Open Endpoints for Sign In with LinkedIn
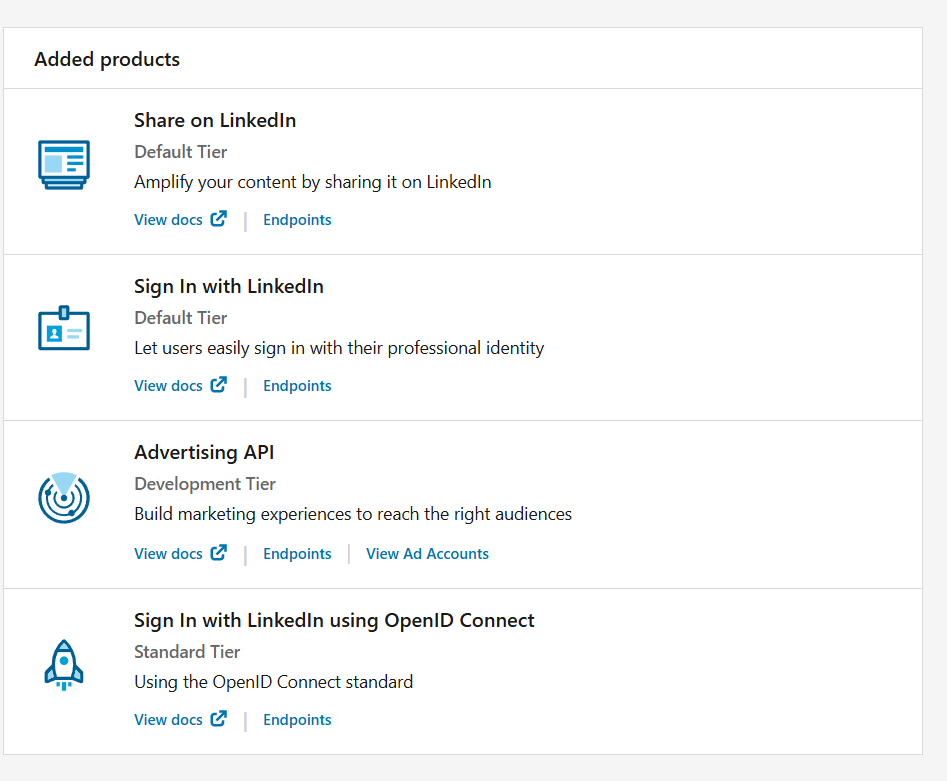This screenshot has width=947, height=781. (297, 386)
